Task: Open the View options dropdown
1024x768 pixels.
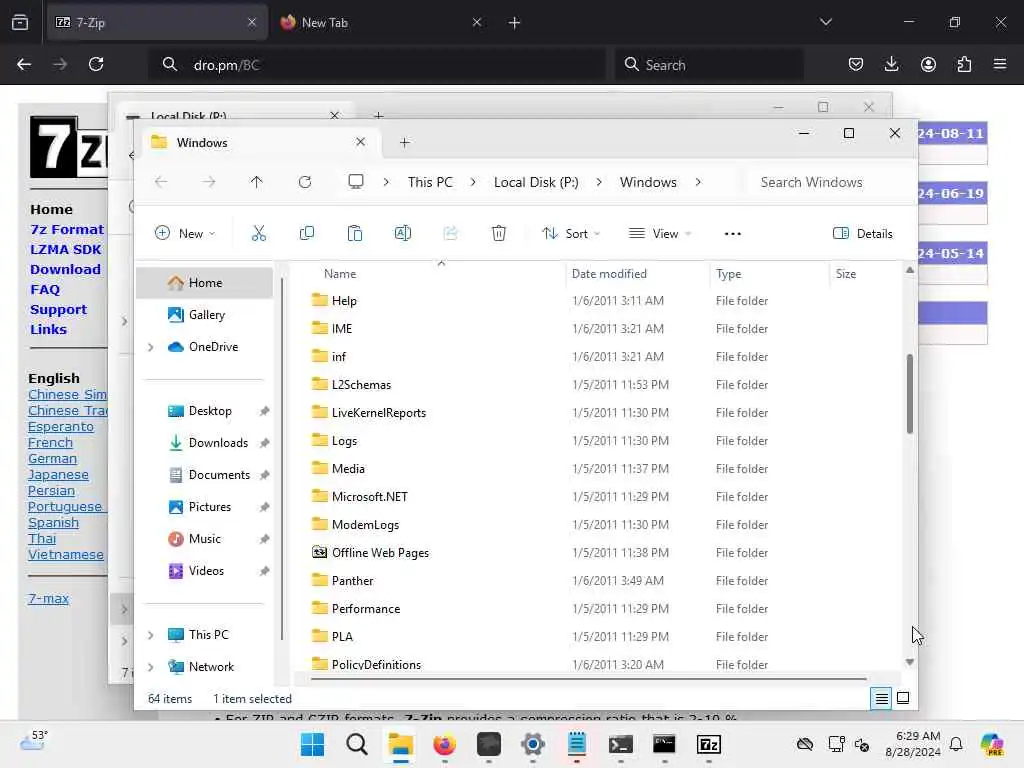Action: coord(660,234)
